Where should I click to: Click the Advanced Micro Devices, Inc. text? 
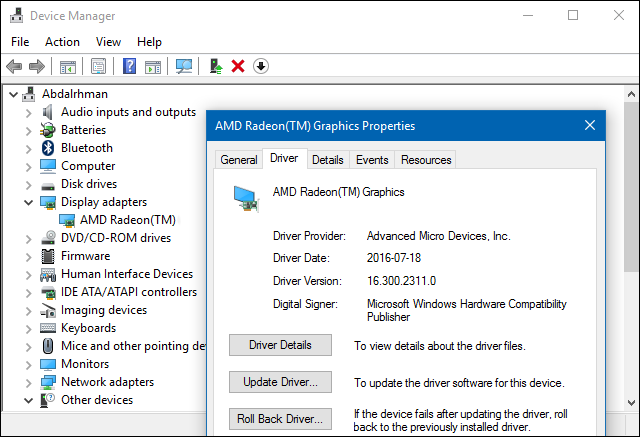click(438, 236)
